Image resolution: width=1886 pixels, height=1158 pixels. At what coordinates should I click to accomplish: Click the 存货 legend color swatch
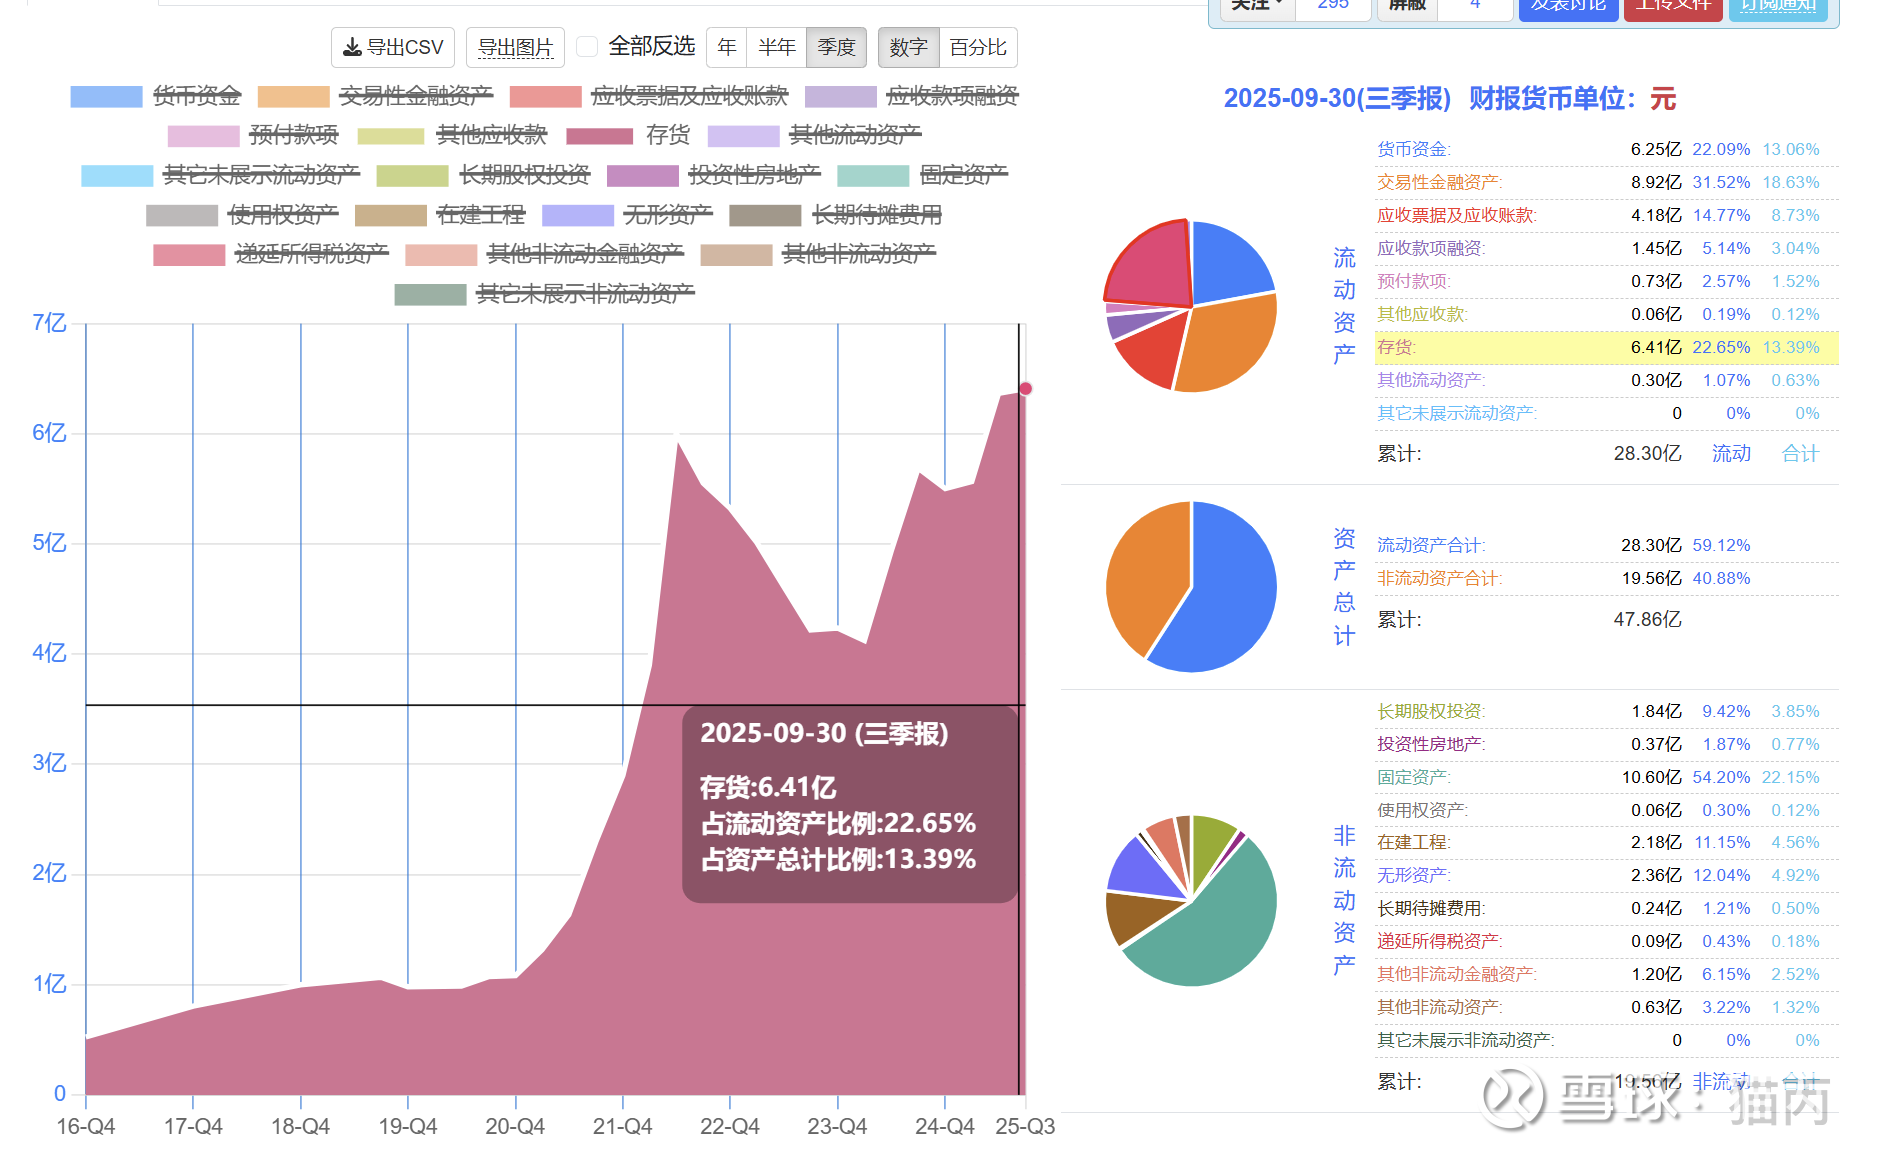coord(600,135)
